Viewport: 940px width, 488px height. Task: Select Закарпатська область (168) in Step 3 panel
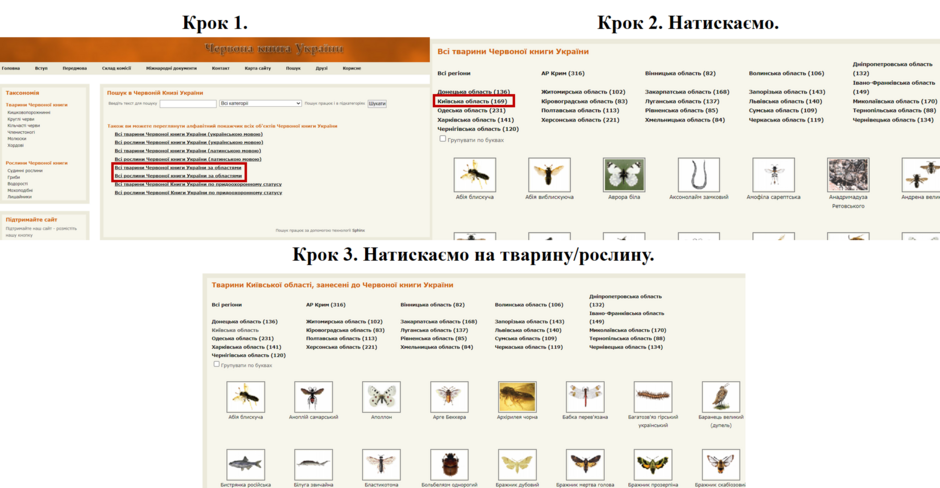click(439, 322)
